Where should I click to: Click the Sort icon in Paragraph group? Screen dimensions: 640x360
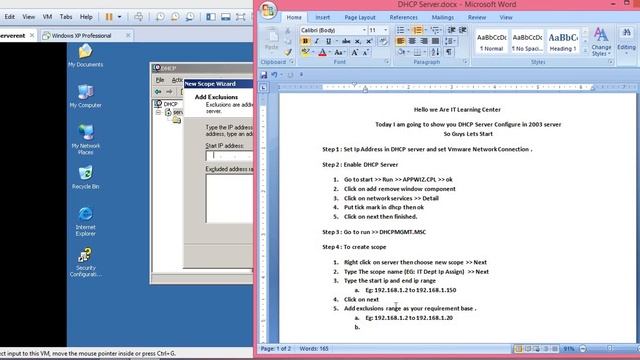436,52
